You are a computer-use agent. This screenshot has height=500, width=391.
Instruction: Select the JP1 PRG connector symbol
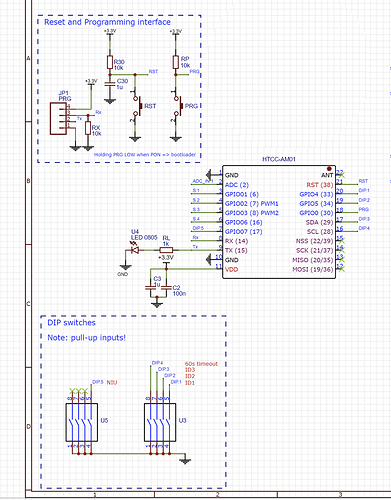(x=58, y=119)
